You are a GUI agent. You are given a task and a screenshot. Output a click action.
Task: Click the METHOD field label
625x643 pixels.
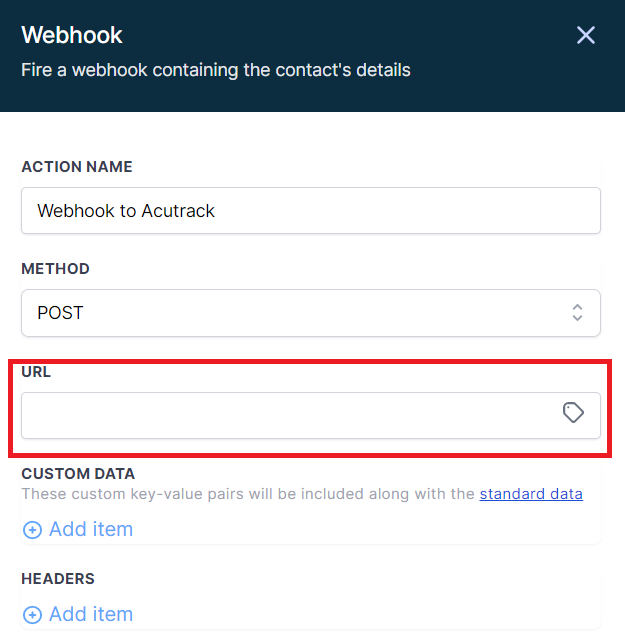(x=55, y=269)
